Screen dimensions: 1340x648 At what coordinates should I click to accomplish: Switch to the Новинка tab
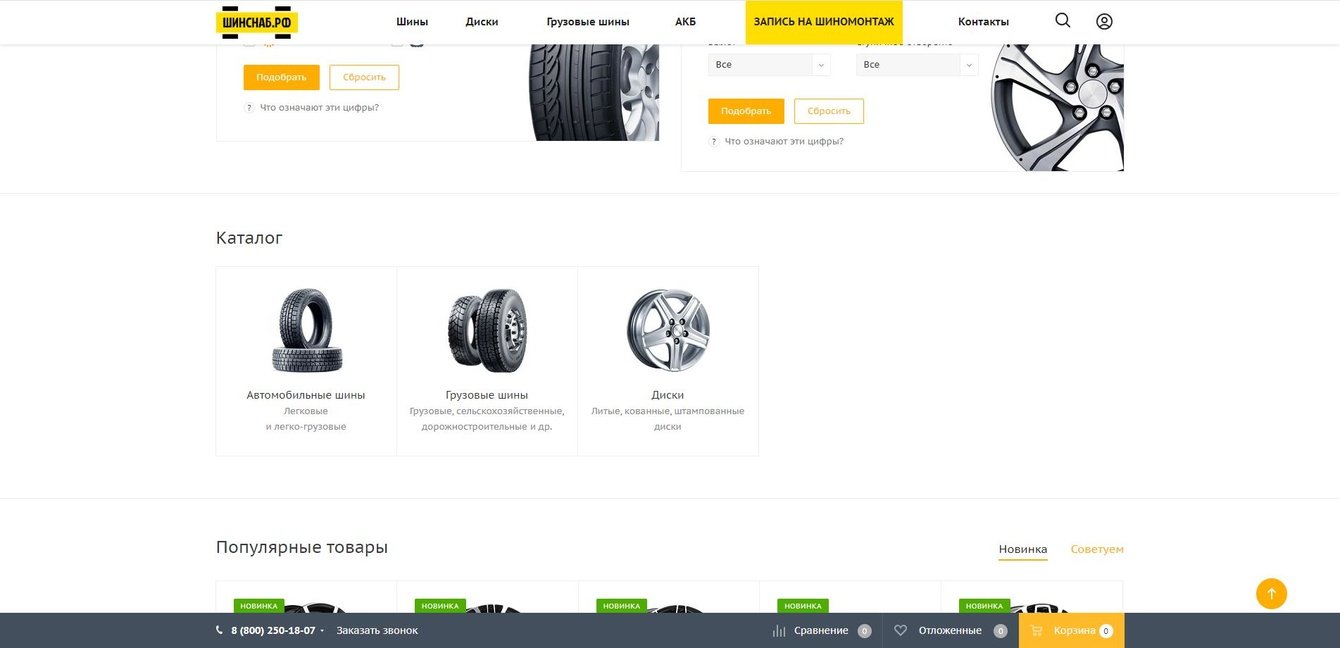1023,549
